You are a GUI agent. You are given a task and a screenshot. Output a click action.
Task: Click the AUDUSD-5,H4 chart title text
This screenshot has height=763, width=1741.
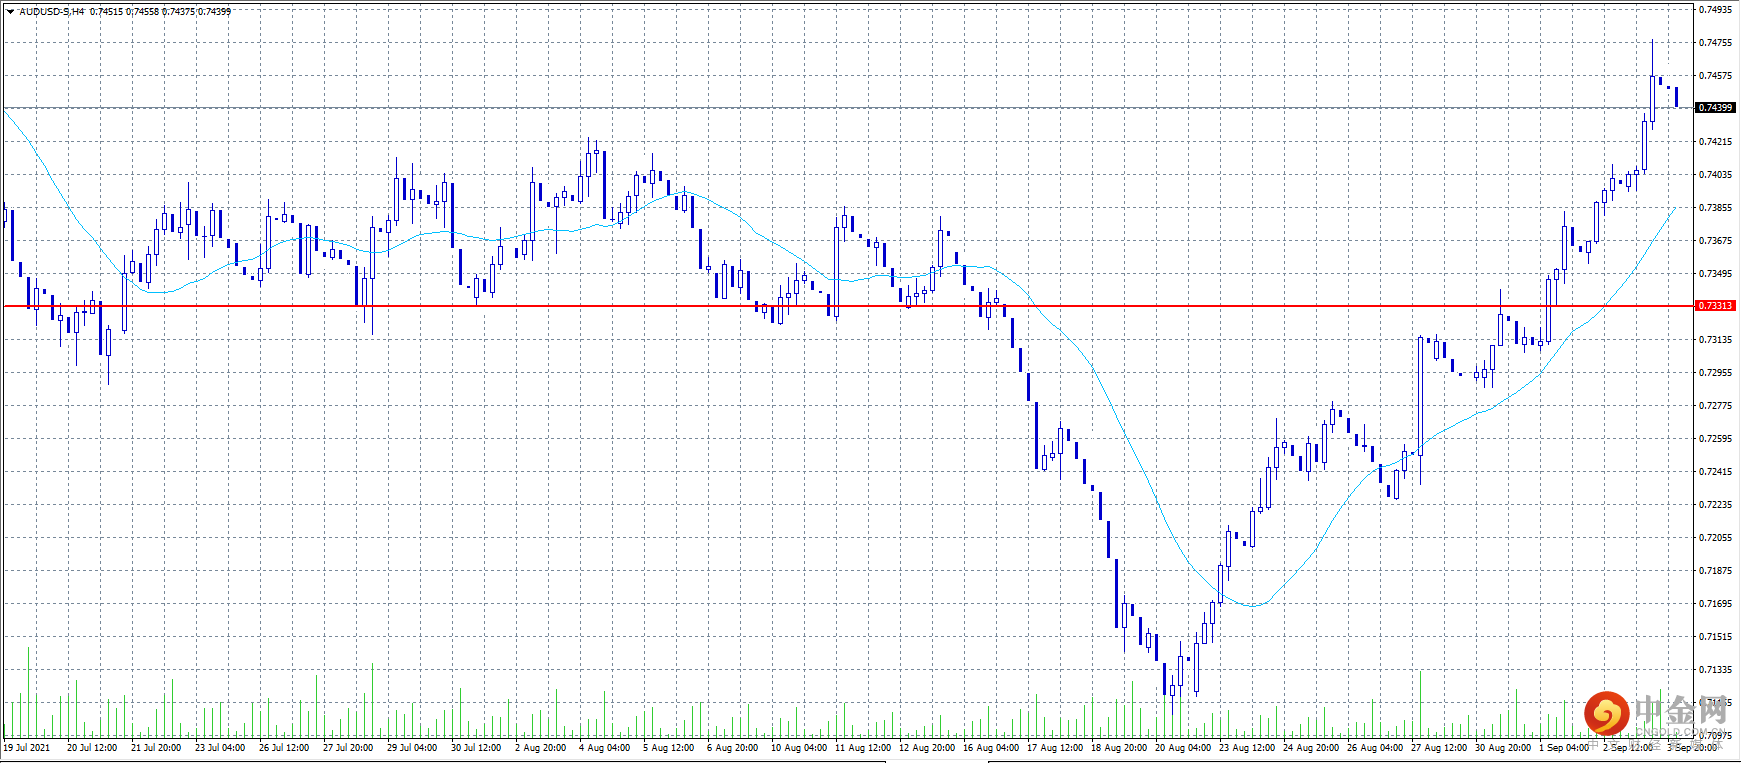tap(52, 11)
